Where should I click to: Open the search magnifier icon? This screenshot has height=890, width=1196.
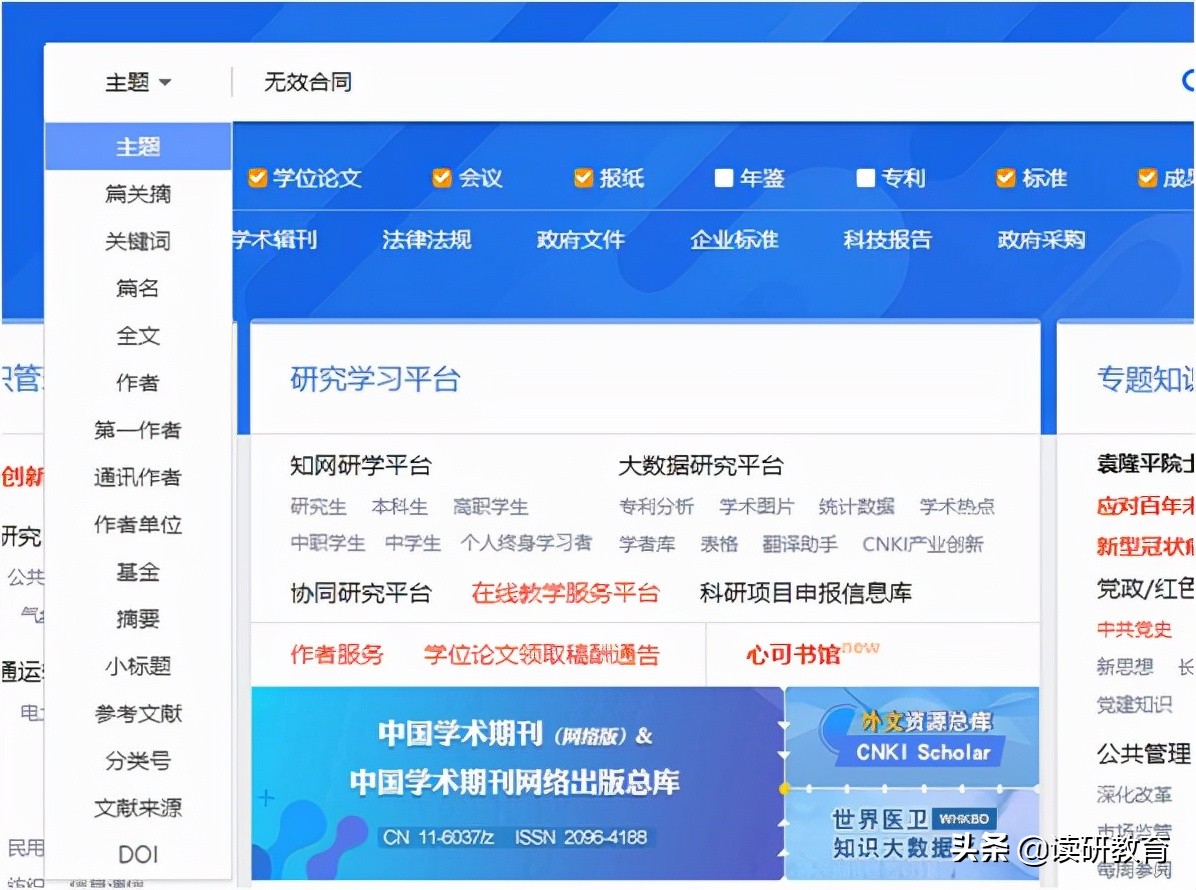1190,81
